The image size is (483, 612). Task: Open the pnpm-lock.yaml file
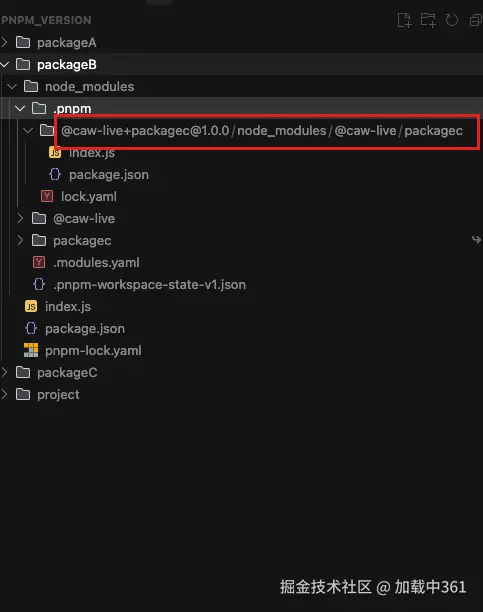click(x=93, y=350)
